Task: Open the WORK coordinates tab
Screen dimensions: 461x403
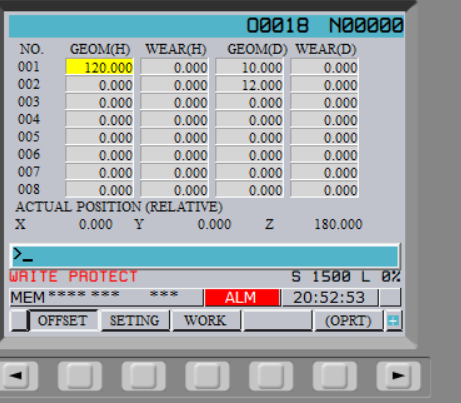Action: click(206, 321)
